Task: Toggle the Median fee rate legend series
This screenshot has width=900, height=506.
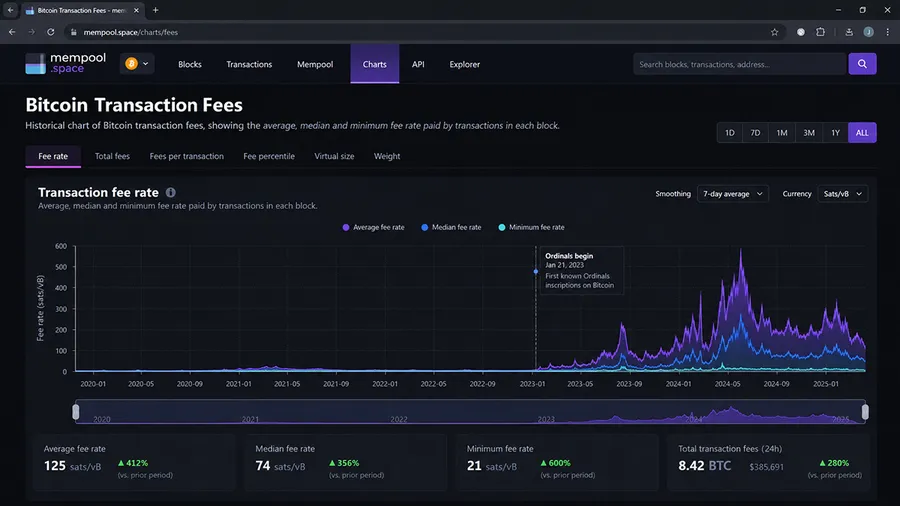Action: coord(451,227)
